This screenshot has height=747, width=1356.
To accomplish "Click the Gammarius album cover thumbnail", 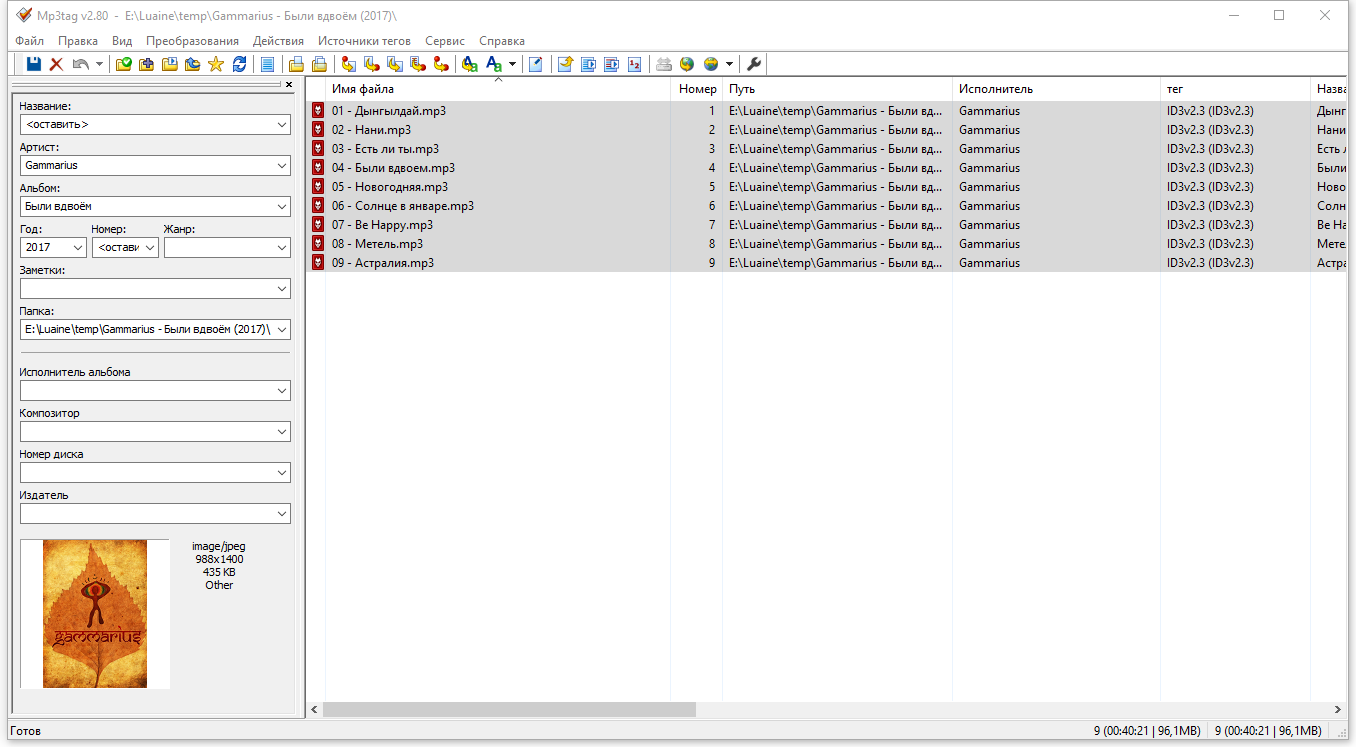I will pyautogui.click(x=95, y=614).
